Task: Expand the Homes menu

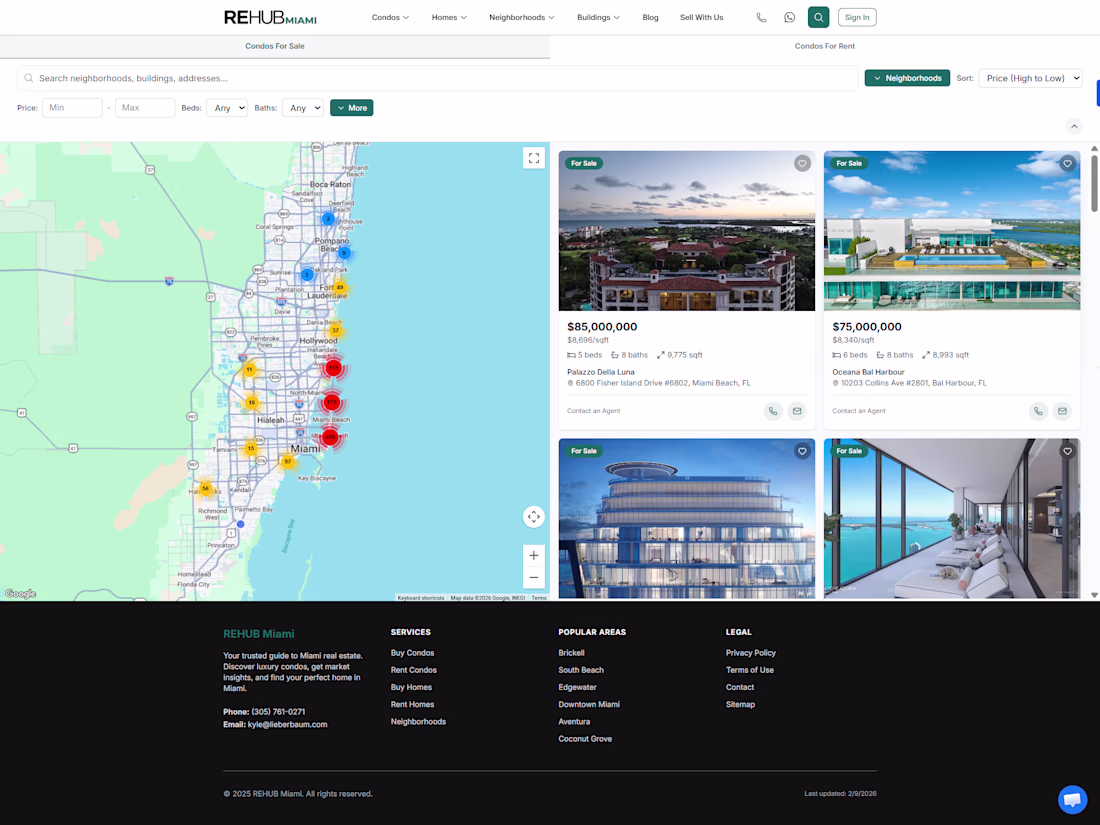Action: [449, 18]
